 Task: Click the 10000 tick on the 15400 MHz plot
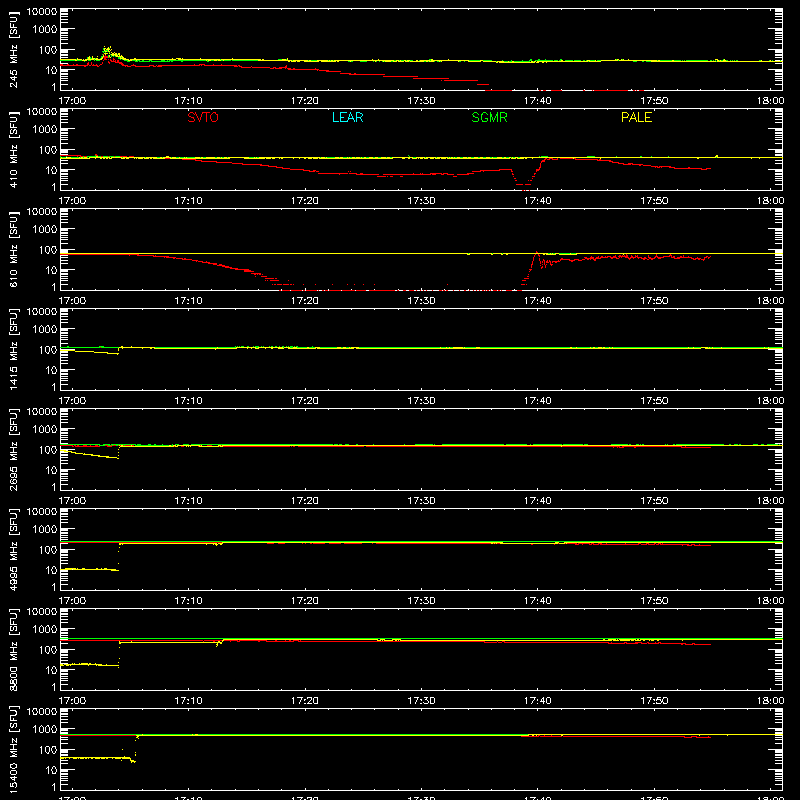coord(42,712)
